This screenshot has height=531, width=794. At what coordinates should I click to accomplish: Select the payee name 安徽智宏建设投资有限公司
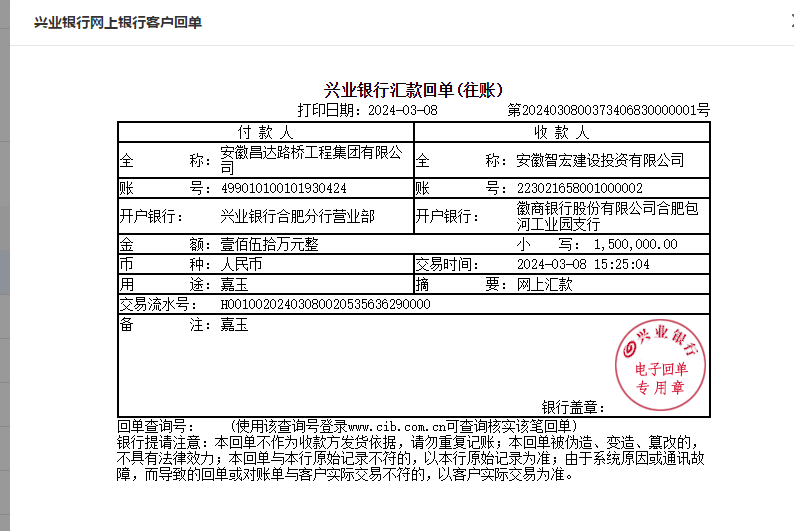point(600,160)
